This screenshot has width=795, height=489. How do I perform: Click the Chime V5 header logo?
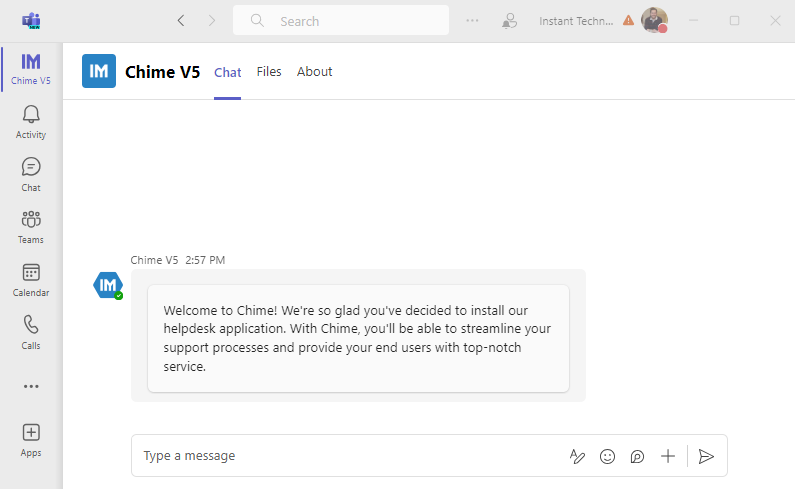click(99, 71)
